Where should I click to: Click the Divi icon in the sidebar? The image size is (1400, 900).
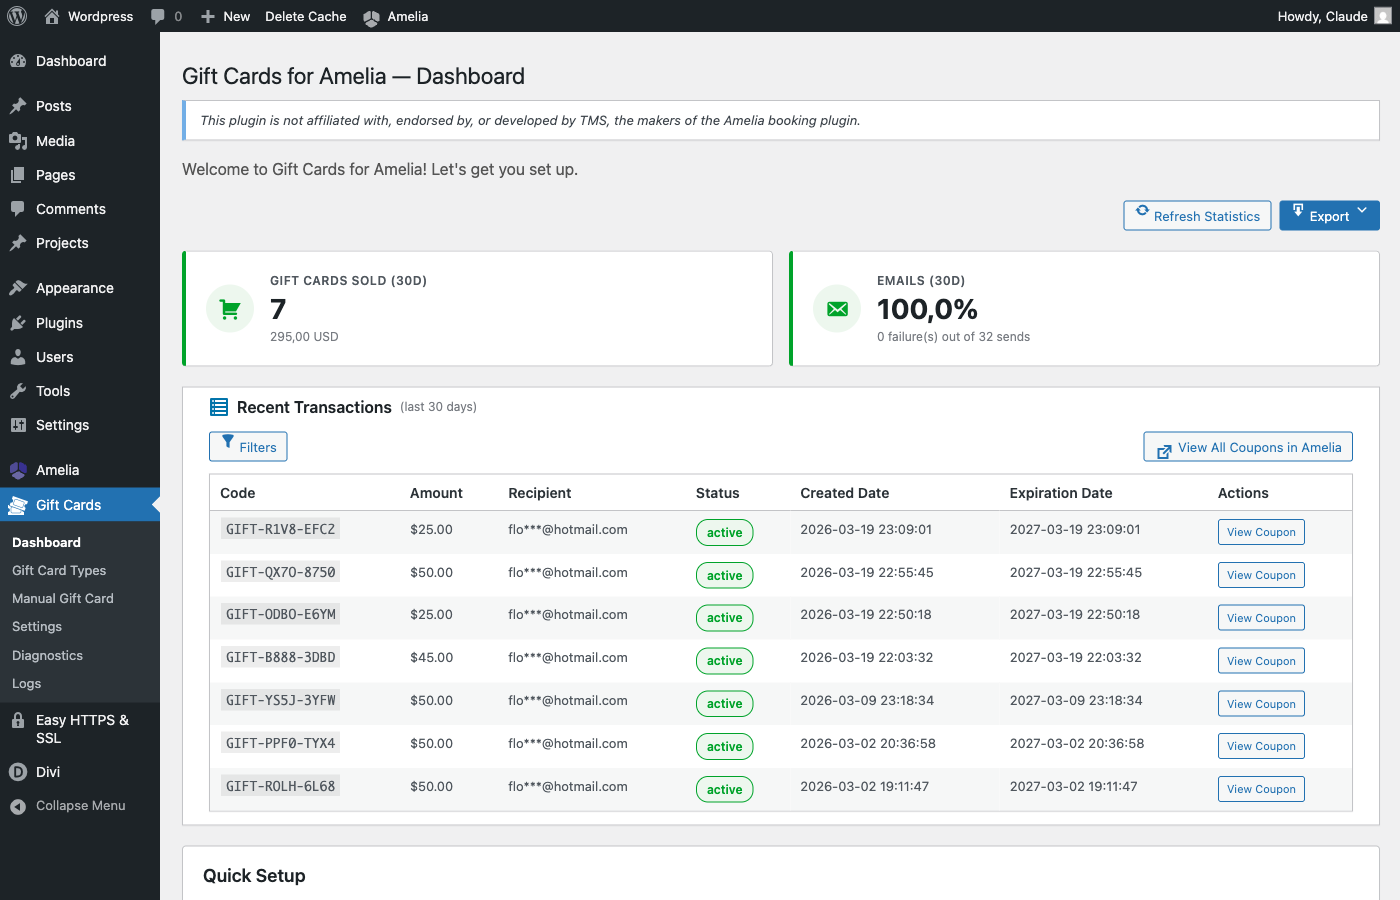[18, 772]
